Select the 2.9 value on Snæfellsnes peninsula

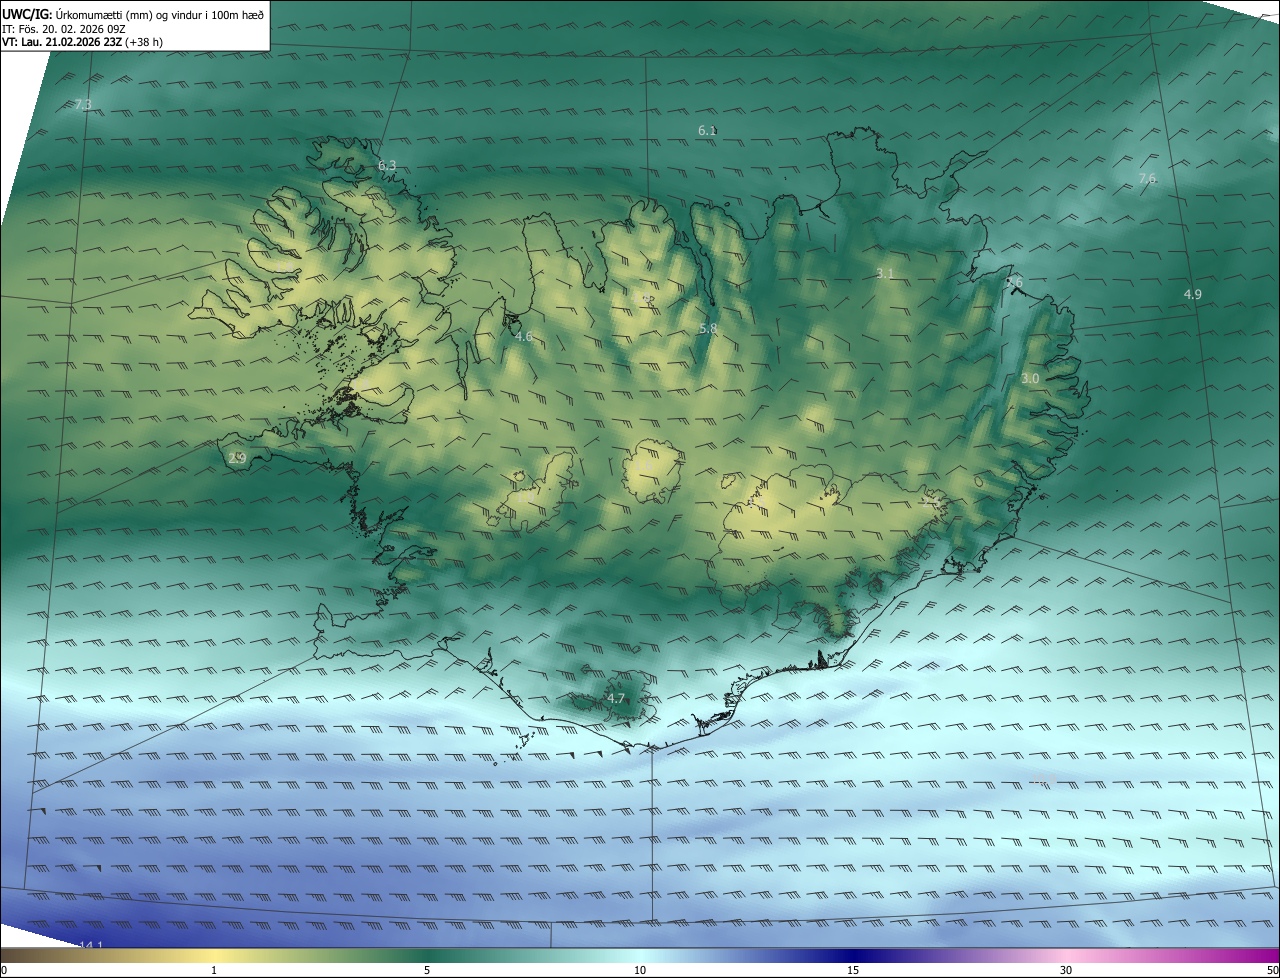237,458
